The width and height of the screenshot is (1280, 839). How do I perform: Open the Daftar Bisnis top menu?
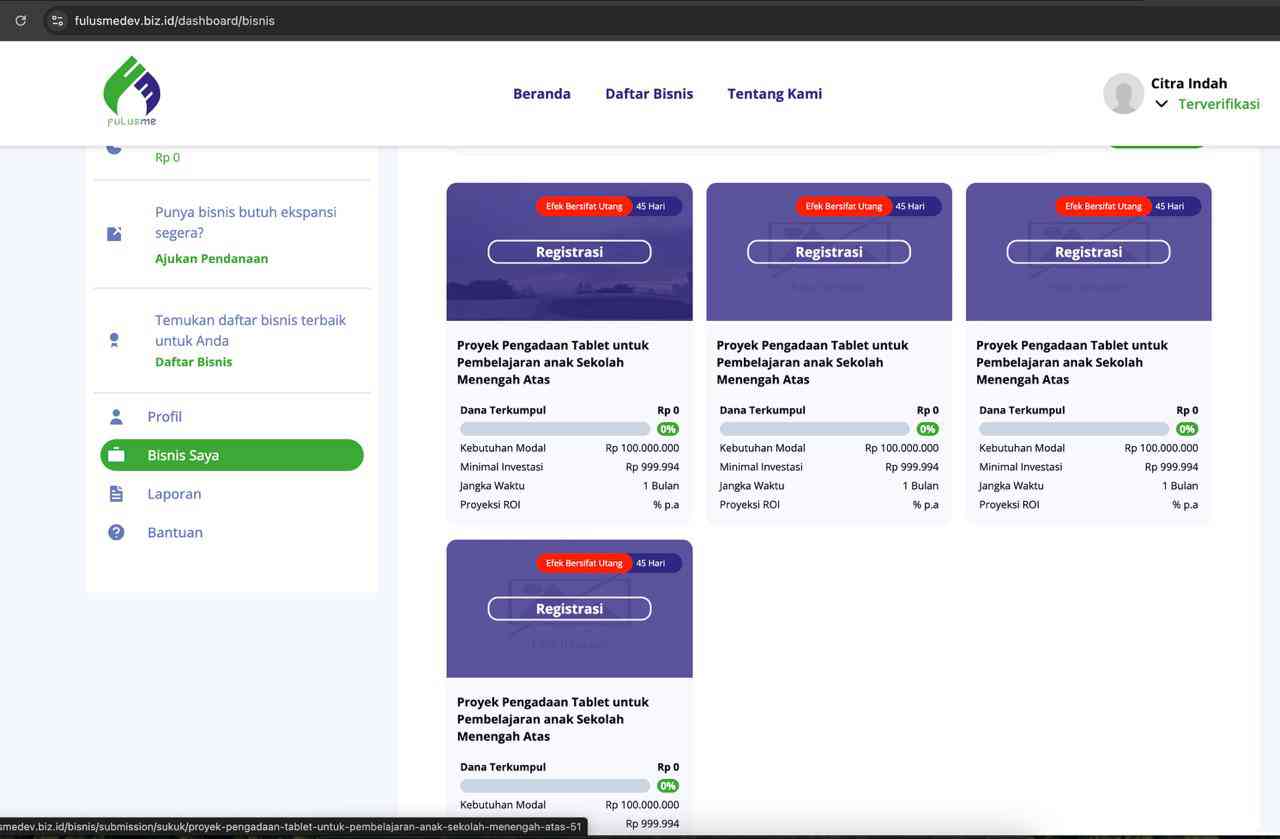pyautogui.click(x=649, y=94)
